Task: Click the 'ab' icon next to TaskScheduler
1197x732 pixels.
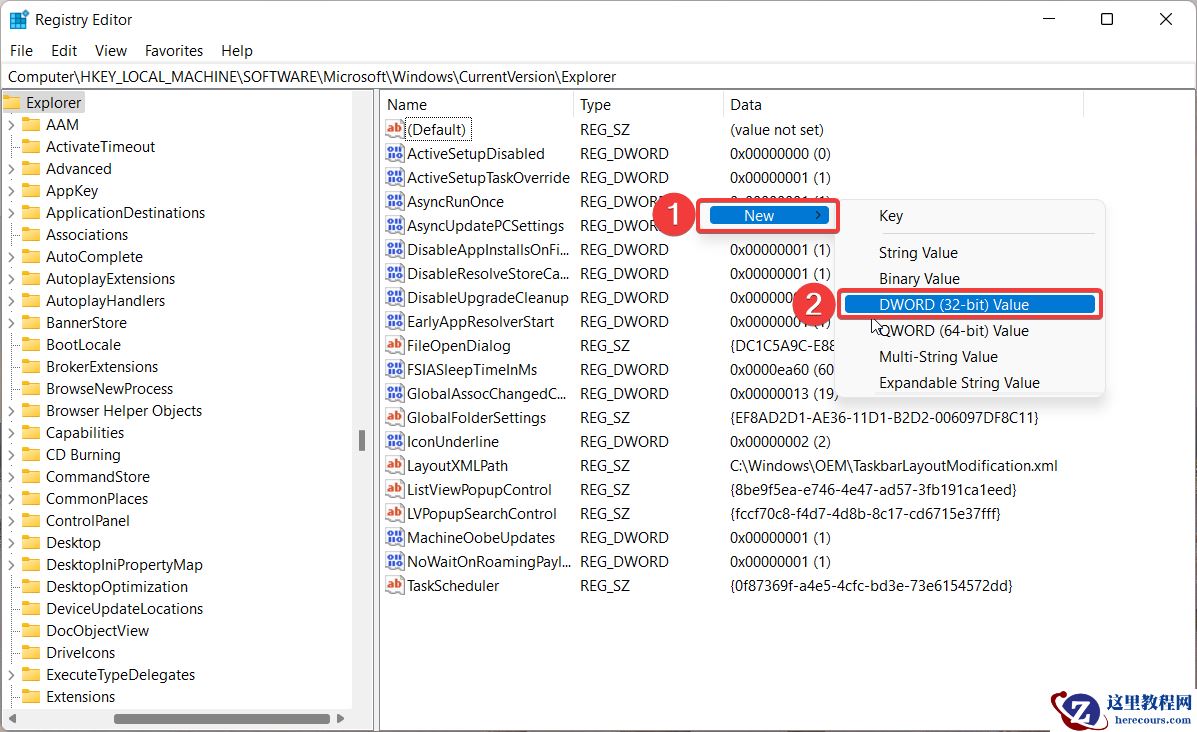Action: click(394, 585)
